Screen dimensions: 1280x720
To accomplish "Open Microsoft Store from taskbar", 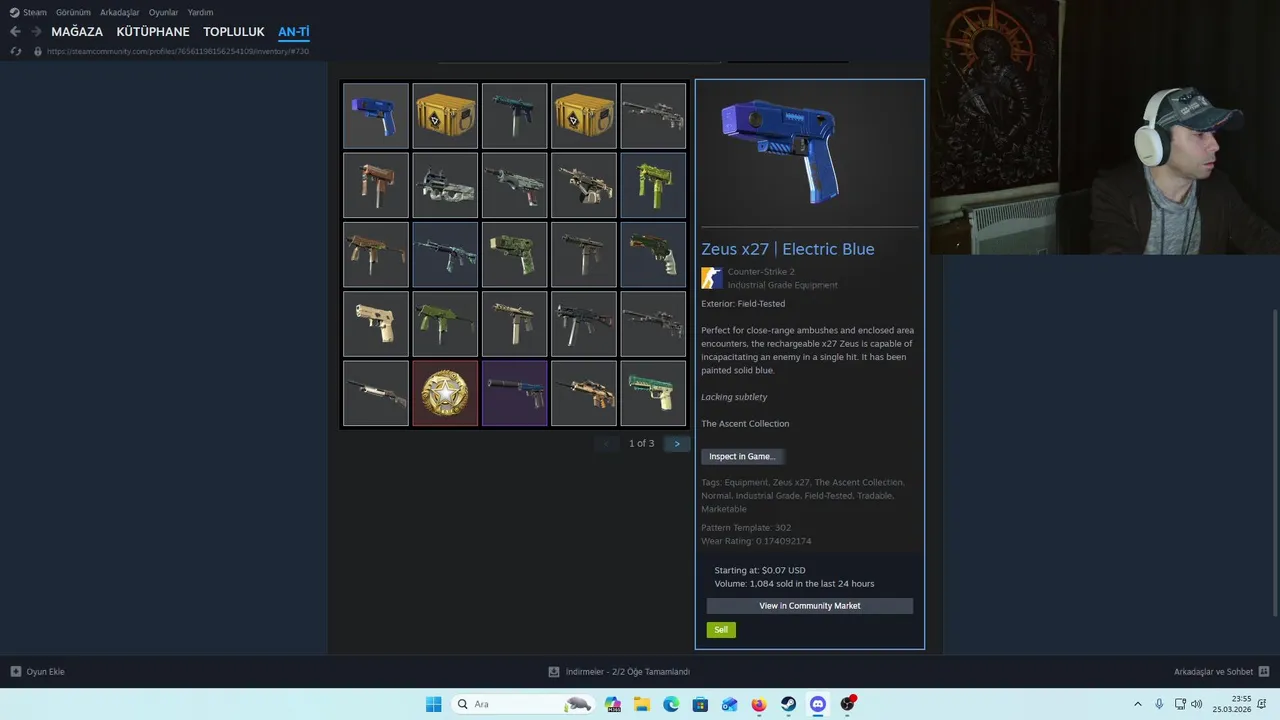I will pyautogui.click(x=700, y=704).
